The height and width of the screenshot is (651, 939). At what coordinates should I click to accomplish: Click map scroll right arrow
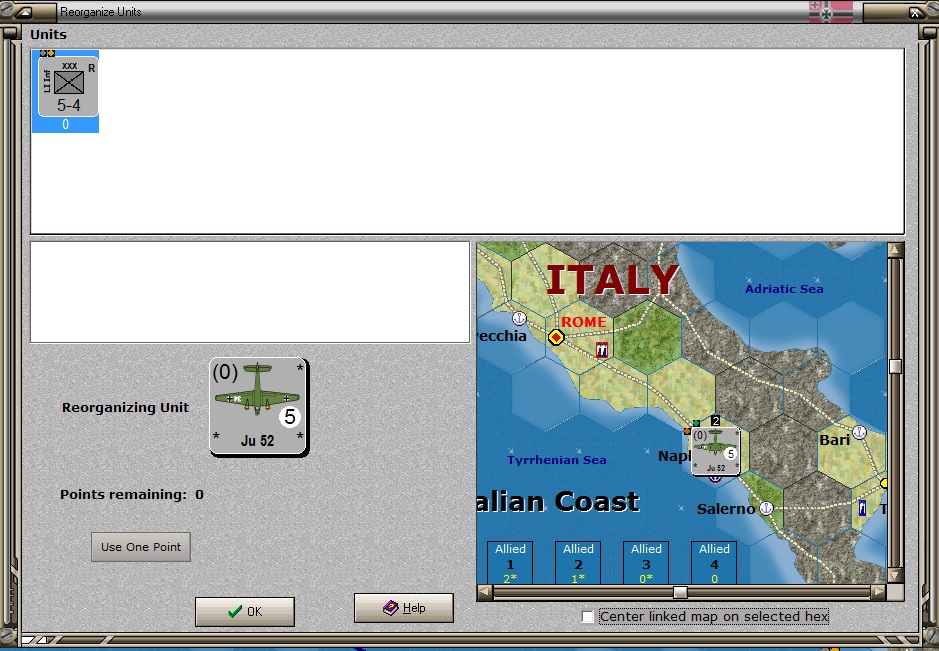coord(878,592)
